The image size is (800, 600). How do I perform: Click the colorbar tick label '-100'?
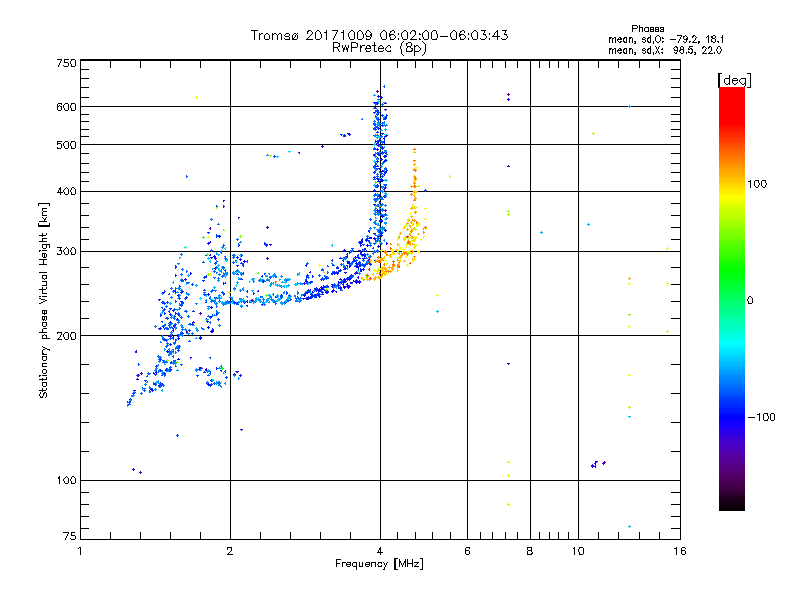click(x=761, y=417)
